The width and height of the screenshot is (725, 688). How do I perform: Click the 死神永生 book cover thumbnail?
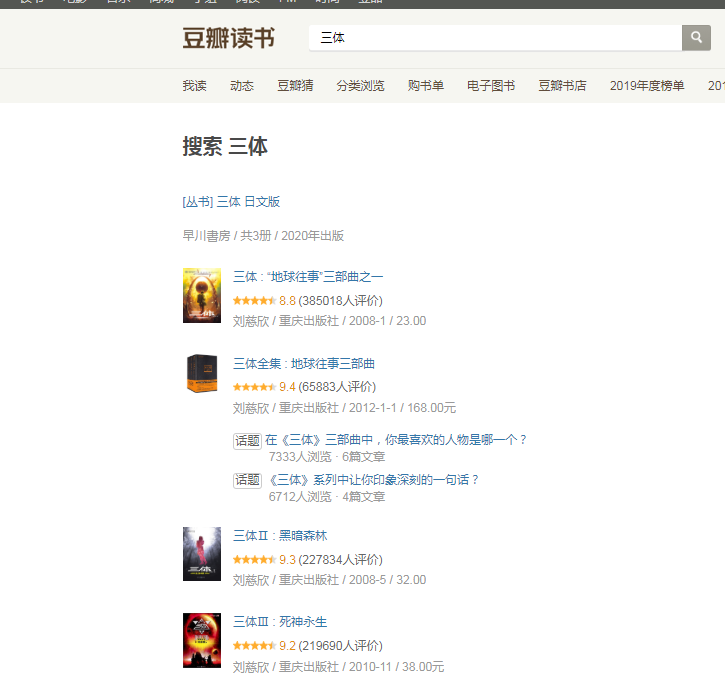pyautogui.click(x=202, y=640)
